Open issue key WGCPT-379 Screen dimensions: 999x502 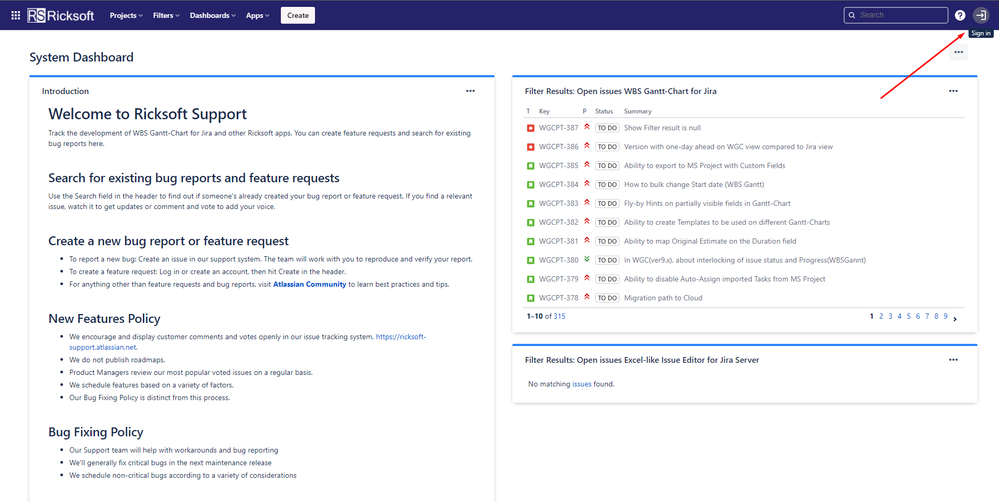[559, 279]
